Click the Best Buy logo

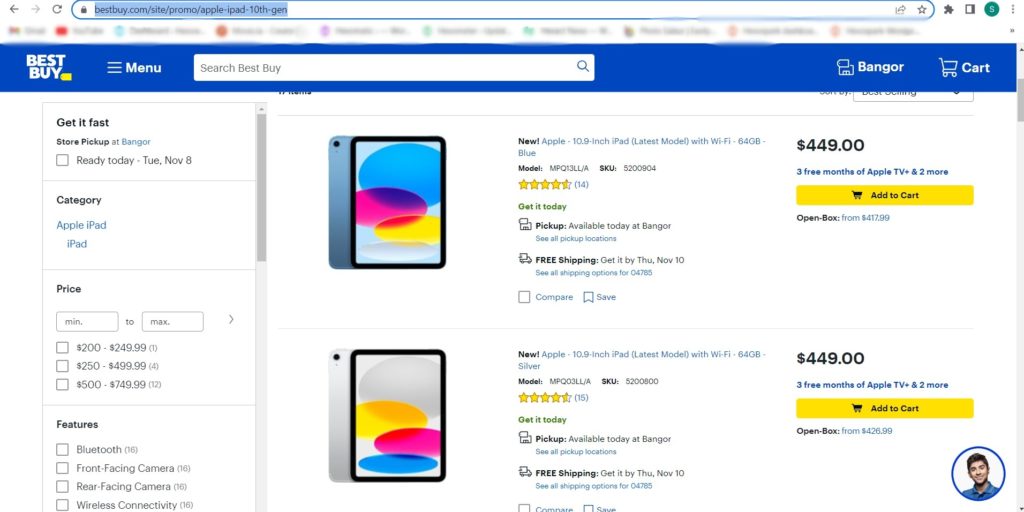[49, 67]
